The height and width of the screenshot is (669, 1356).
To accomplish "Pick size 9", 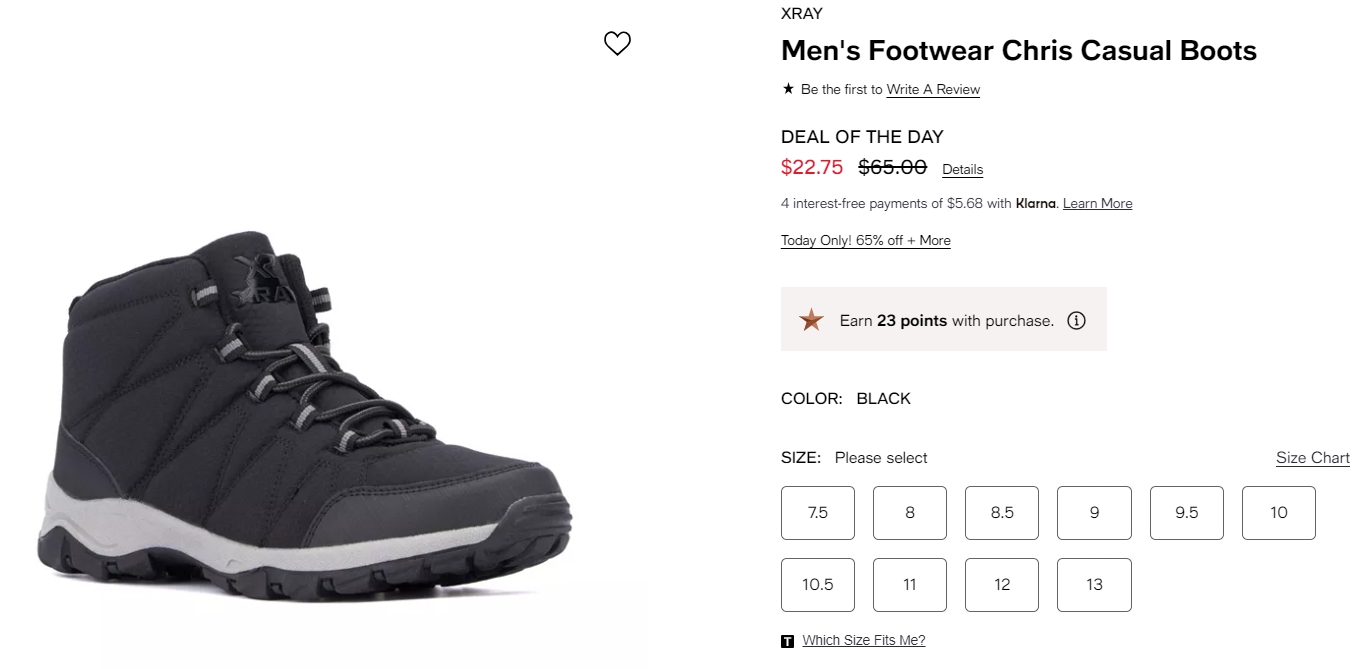I will coord(1094,513).
